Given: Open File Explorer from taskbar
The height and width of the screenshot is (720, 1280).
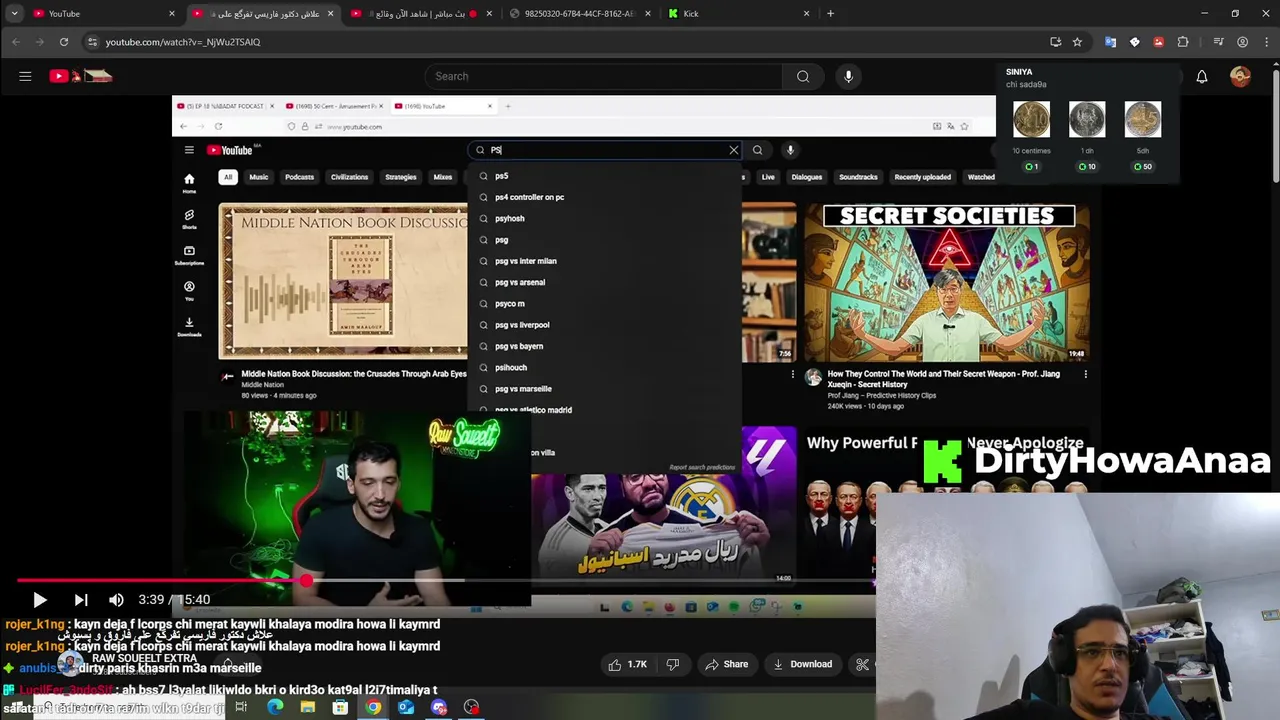Looking at the screenshot, I should 308,707.
